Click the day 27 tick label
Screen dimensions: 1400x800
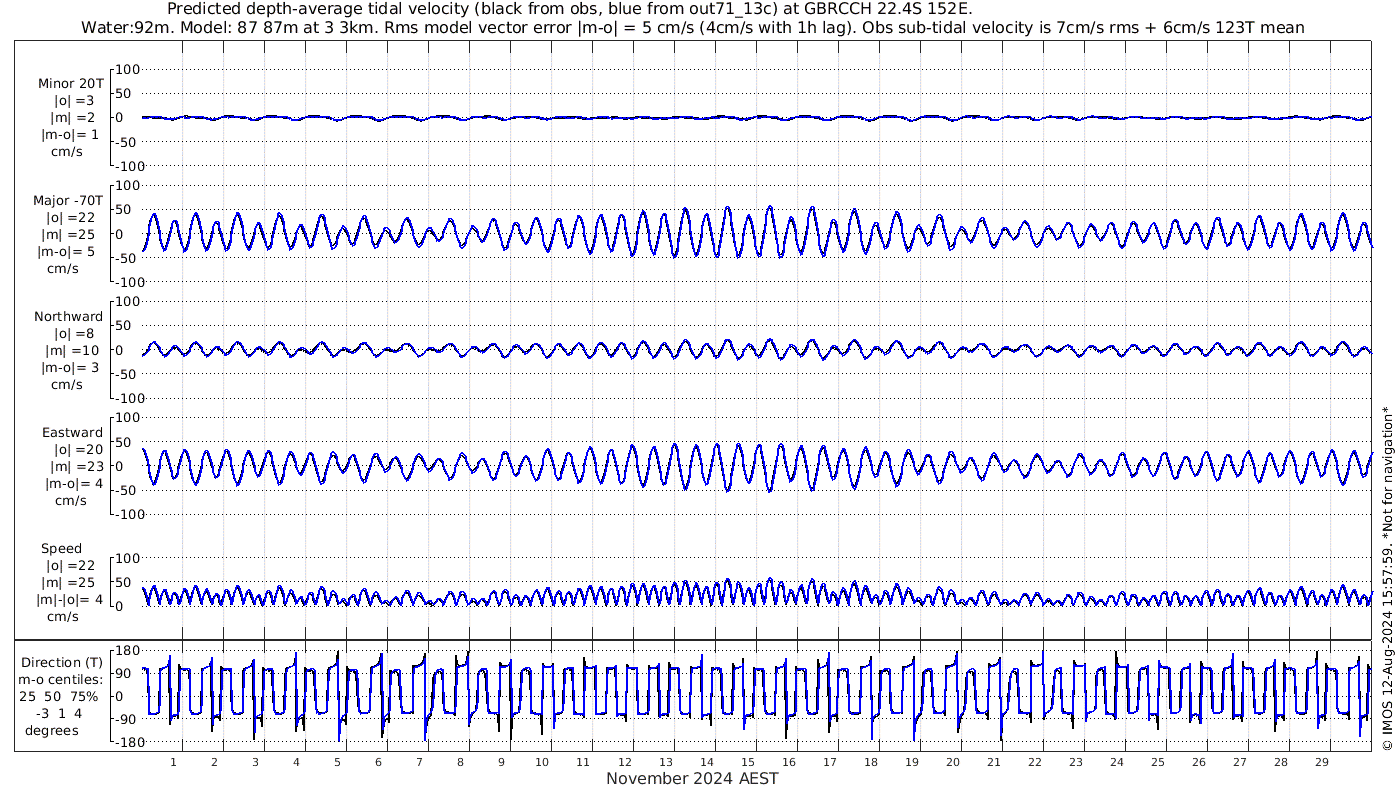point(1239,762)
